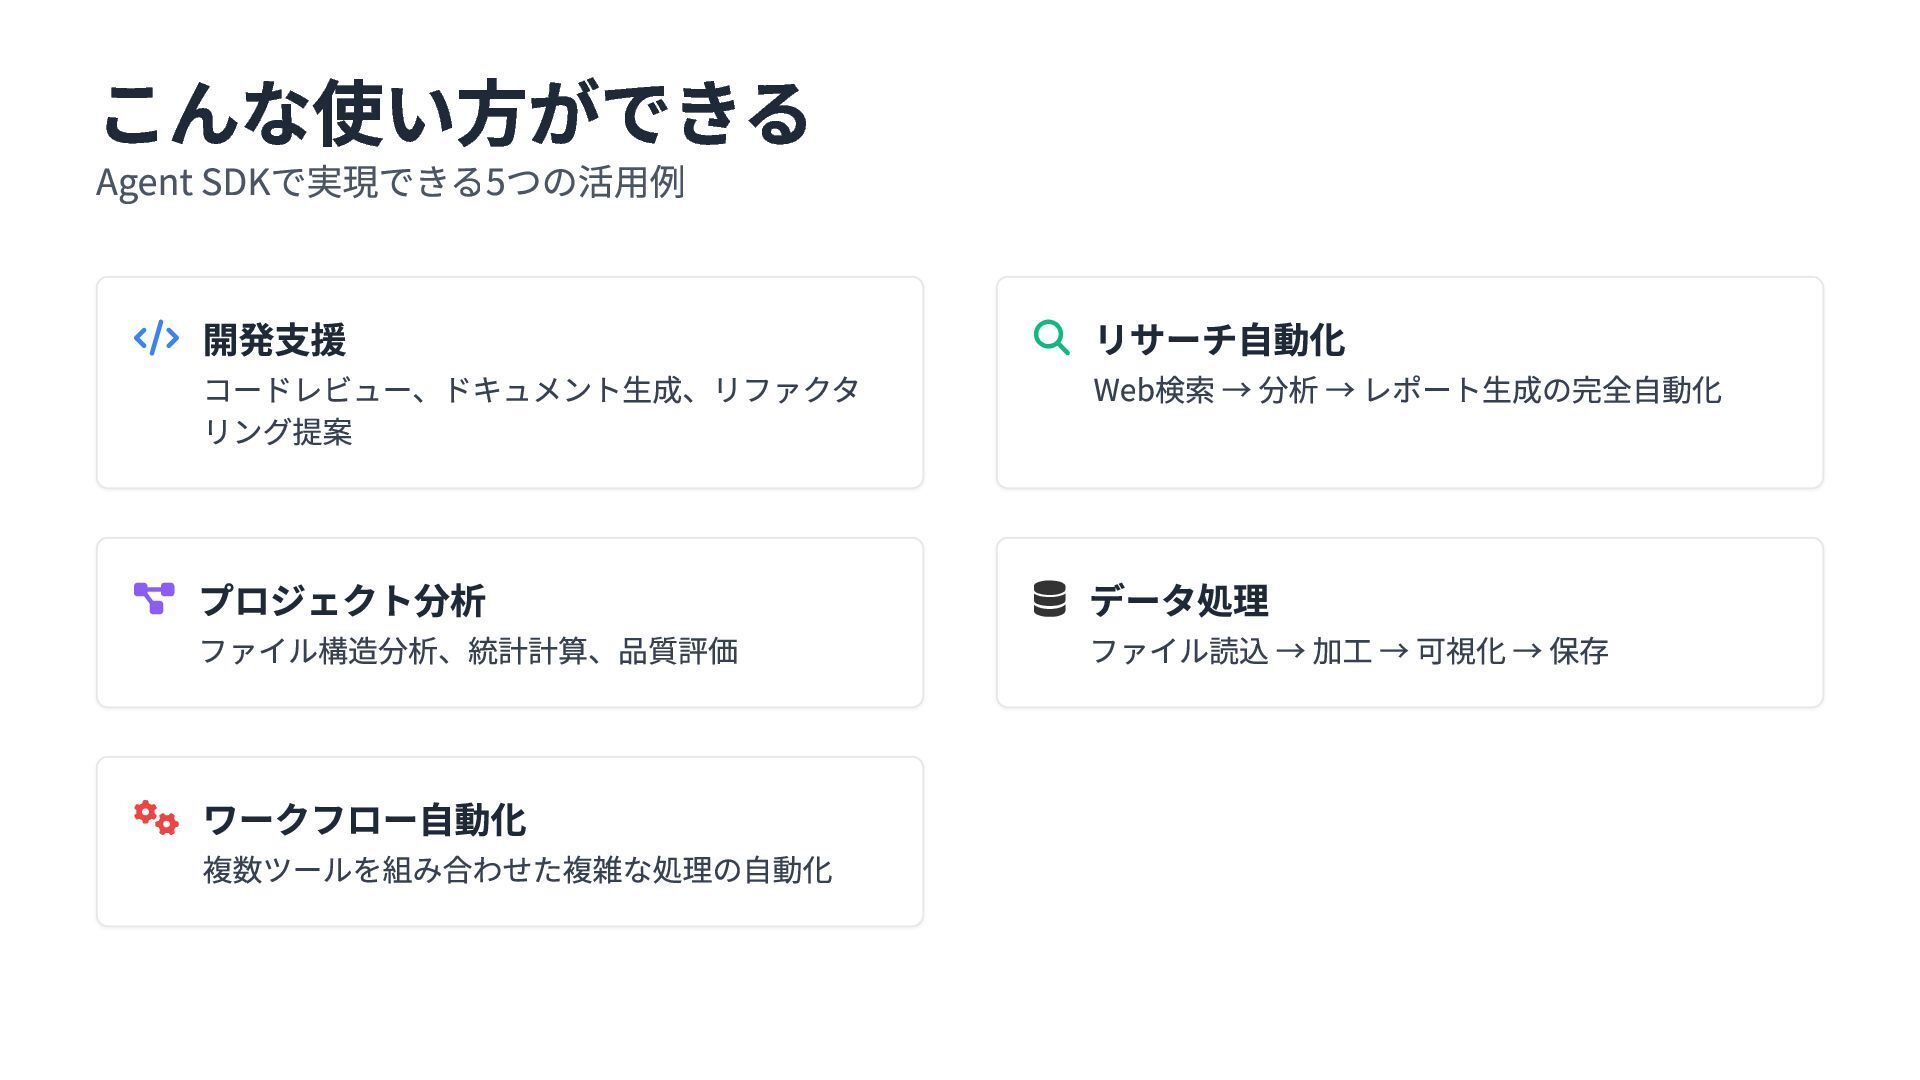Select the プロジェクト分析 card heading
This screenshot has height=1080, width=1920.
(x=342, y=601)
